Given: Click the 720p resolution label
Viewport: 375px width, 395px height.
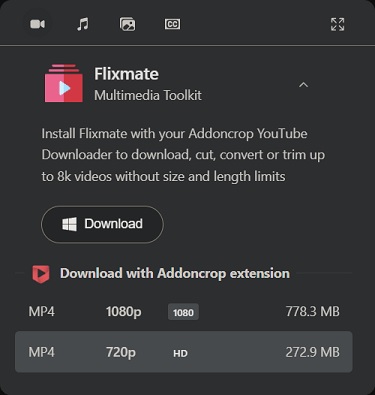Looking at the screenshot, I should click(121, 352).
